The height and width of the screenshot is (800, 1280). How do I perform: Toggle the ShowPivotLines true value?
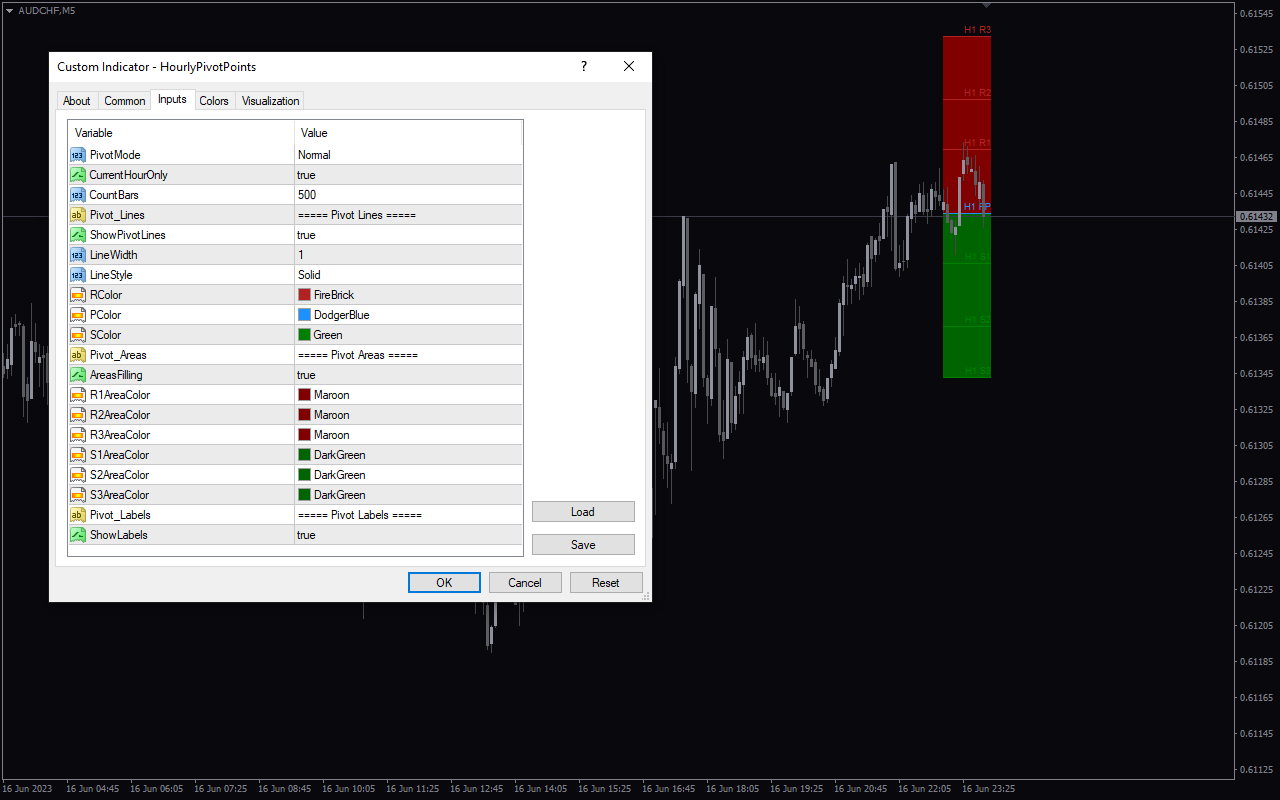[x=408, y=235]
